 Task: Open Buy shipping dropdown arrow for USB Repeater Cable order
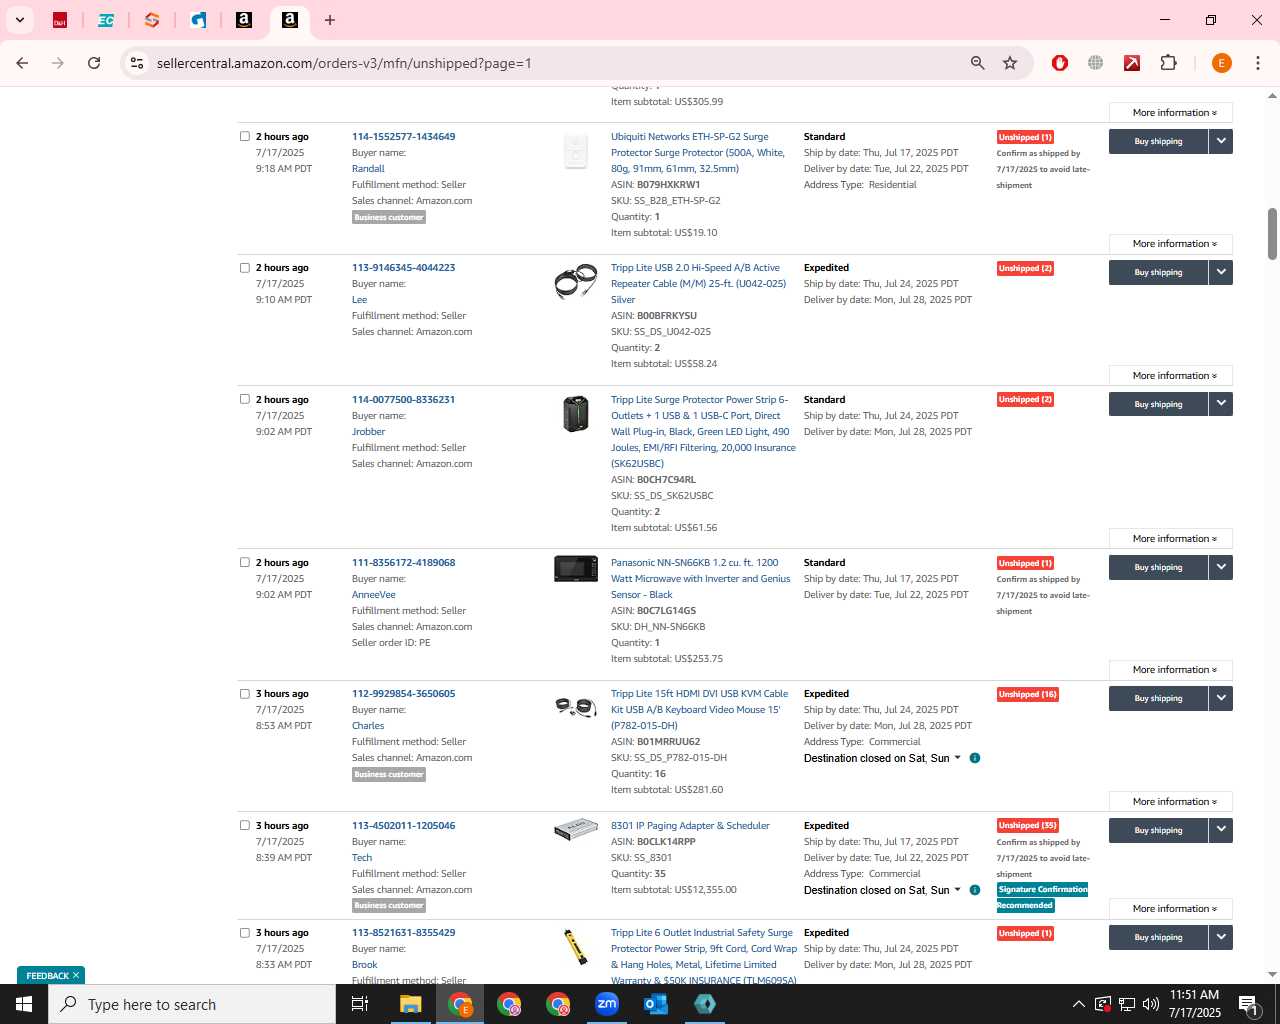tap(1221, 272)
